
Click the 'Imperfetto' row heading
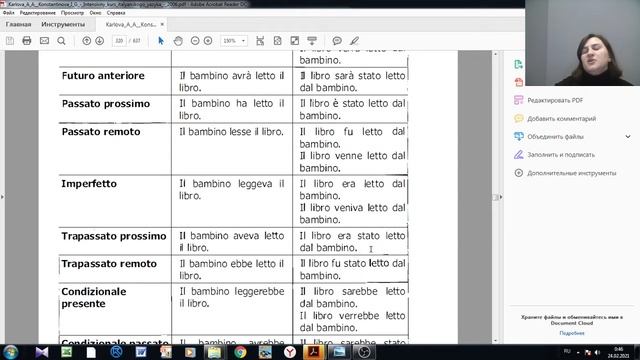89,184
